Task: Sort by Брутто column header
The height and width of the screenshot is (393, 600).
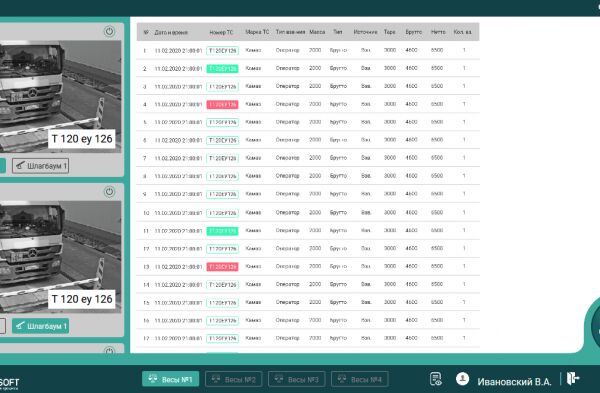Action: (414, 32)
